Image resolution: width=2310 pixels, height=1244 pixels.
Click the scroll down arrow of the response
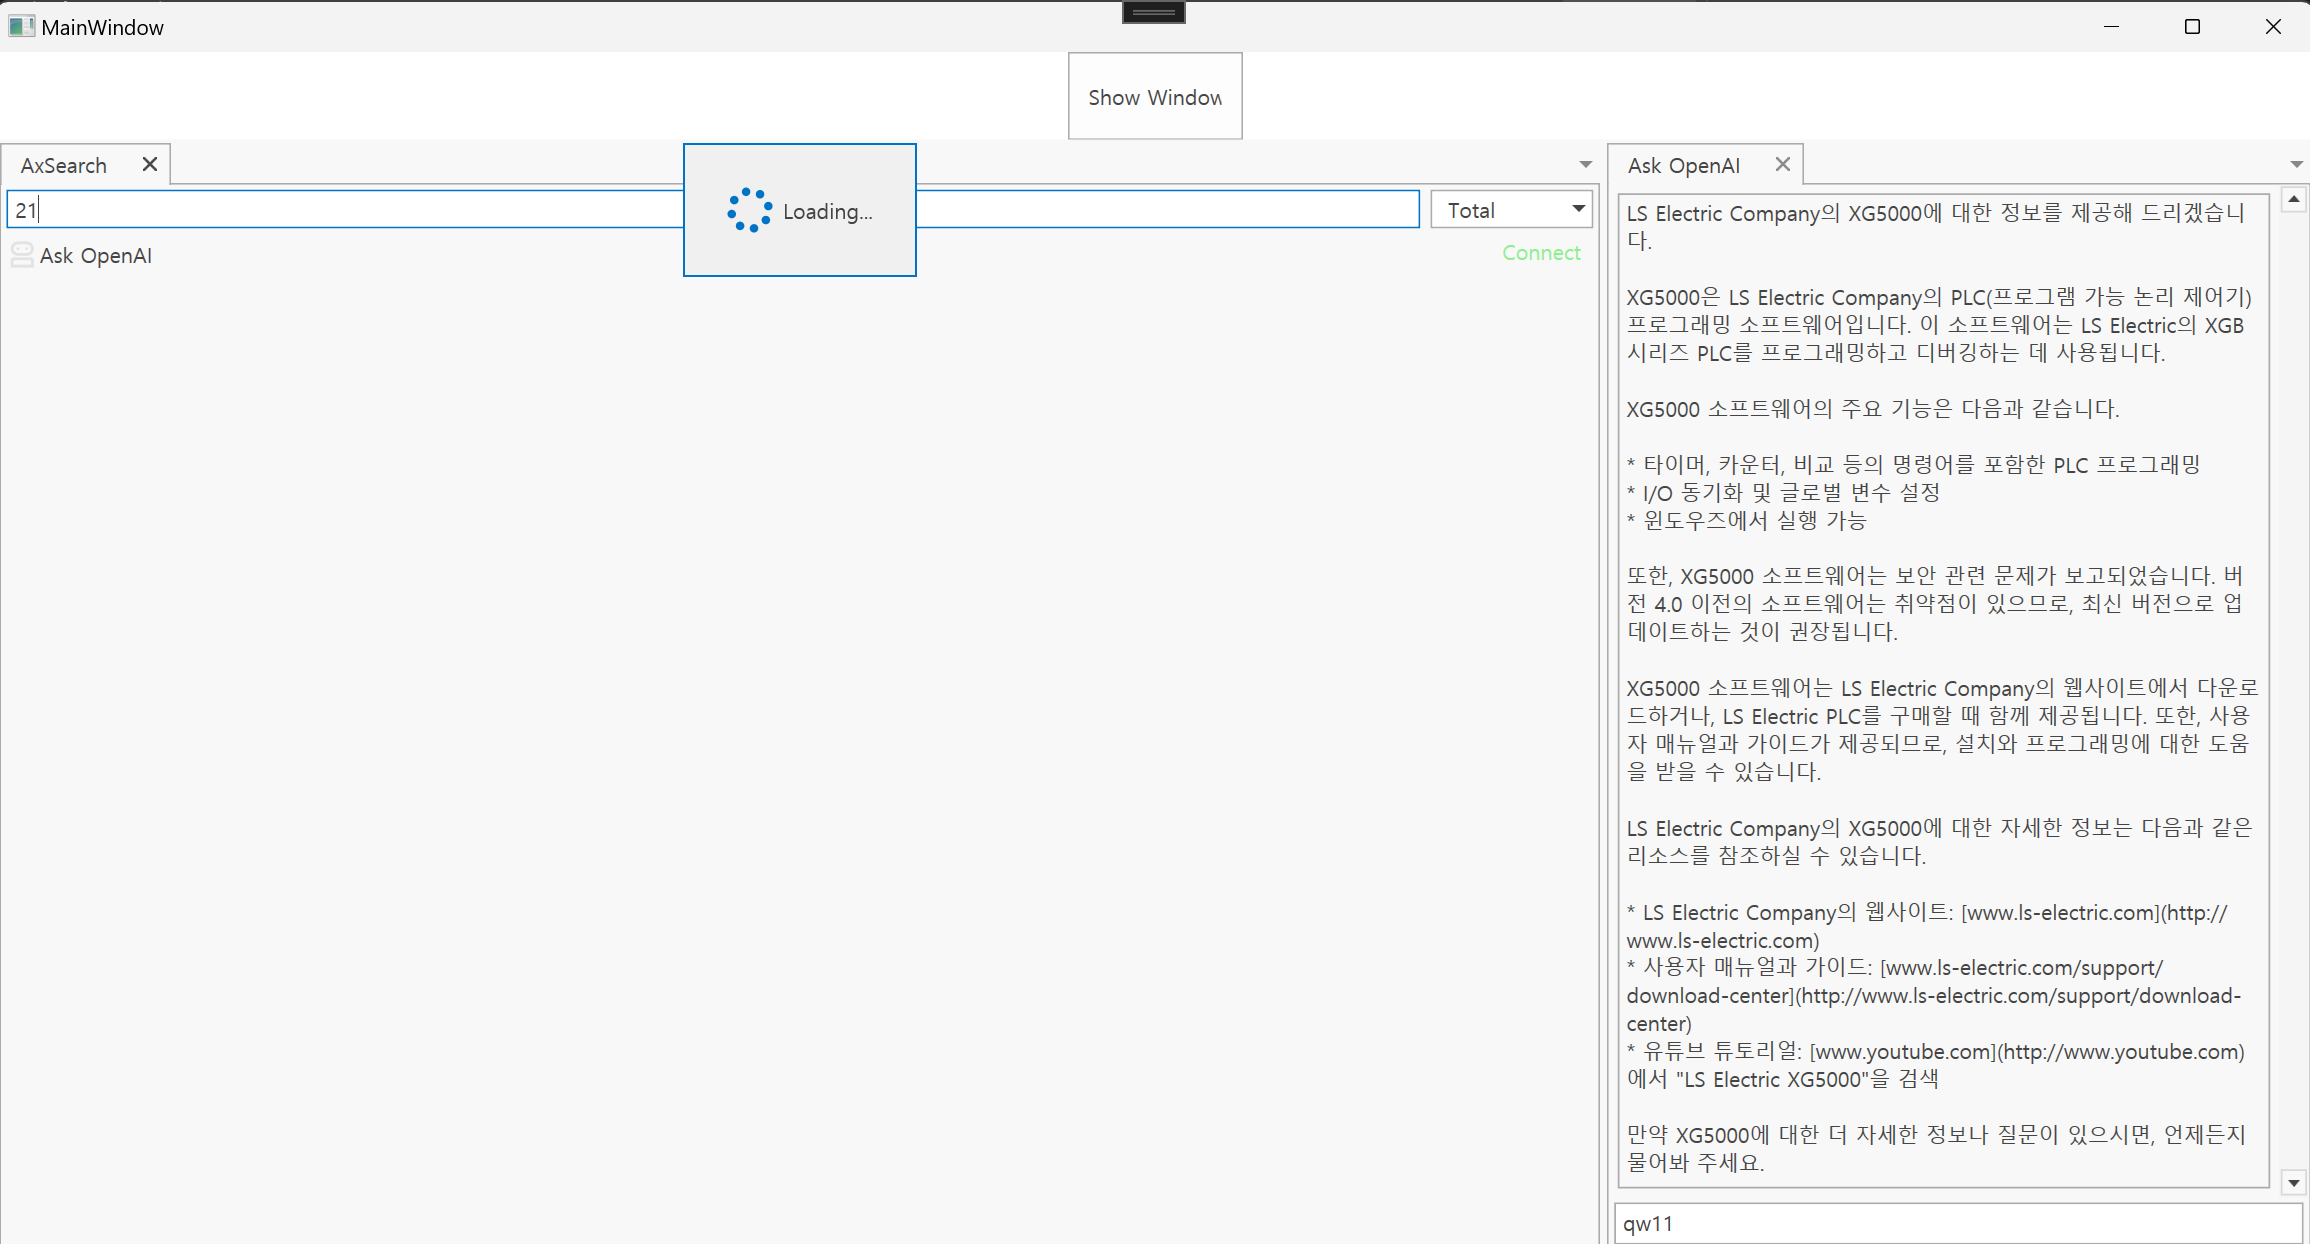point(2293,1183)
